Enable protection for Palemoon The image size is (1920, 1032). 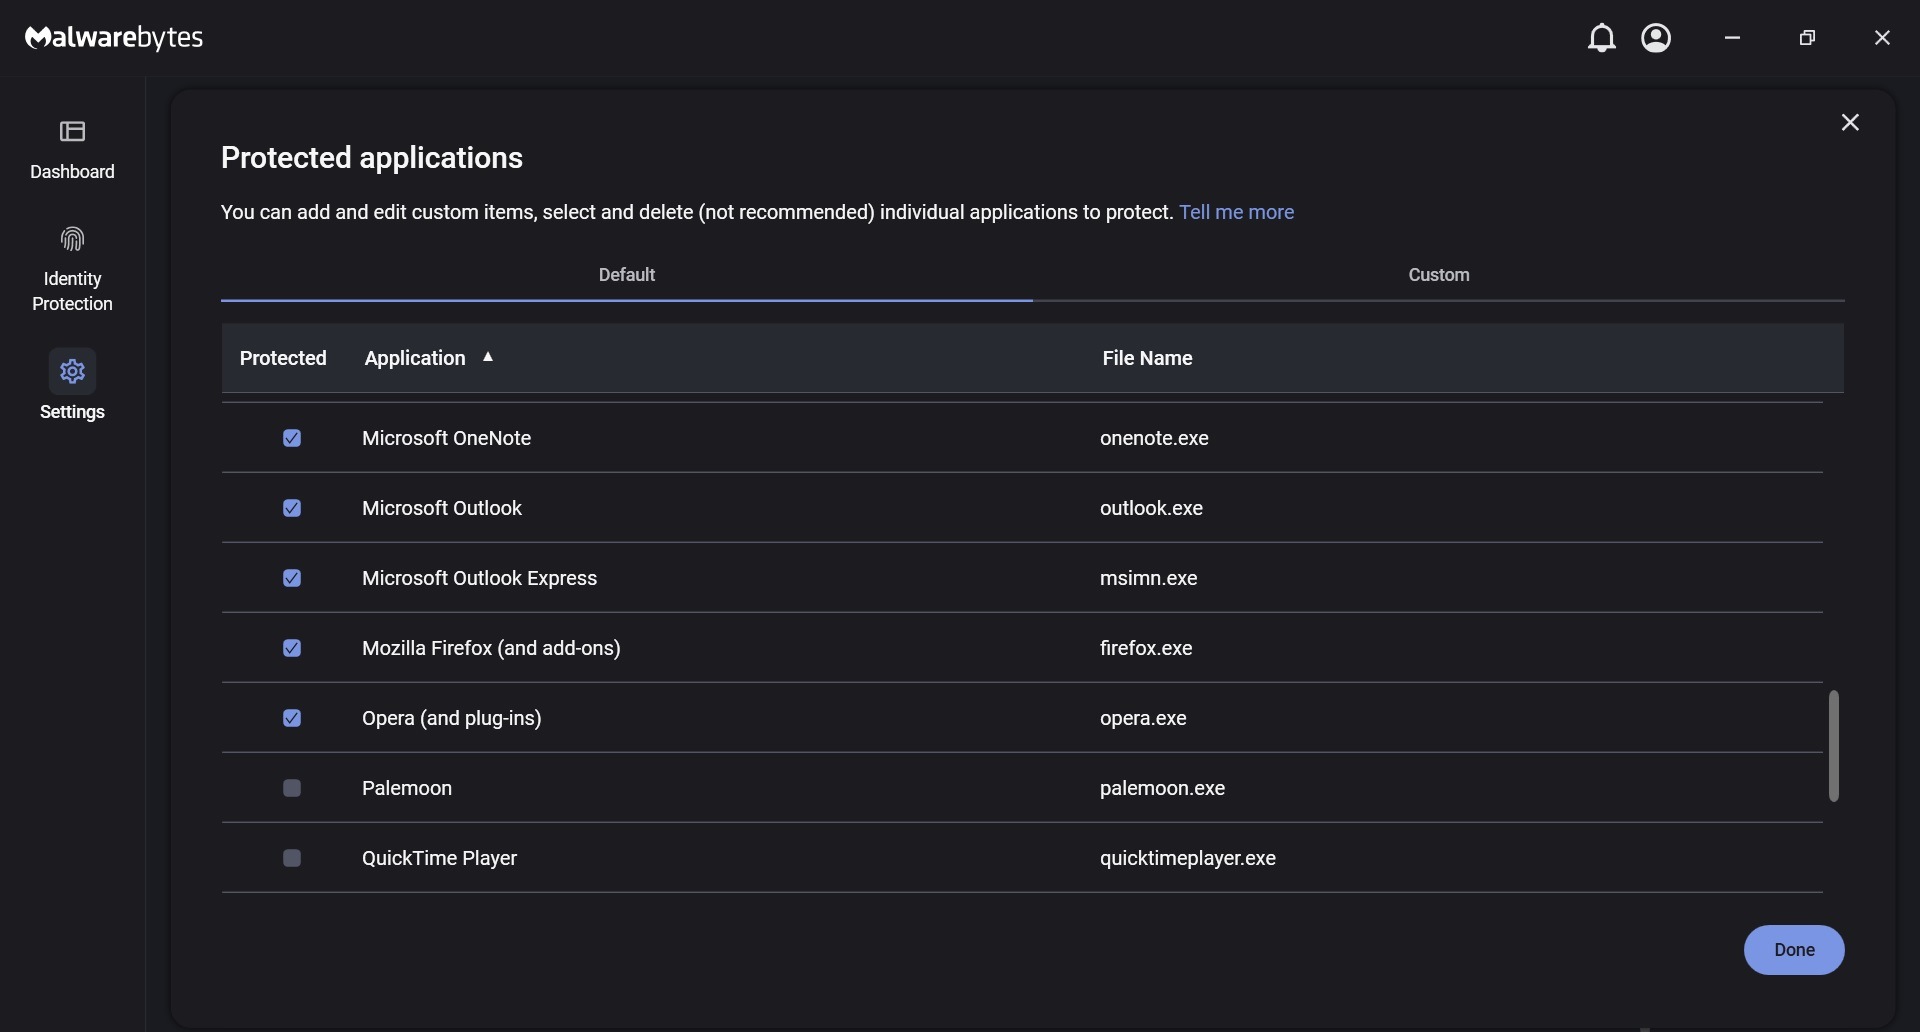292,788
